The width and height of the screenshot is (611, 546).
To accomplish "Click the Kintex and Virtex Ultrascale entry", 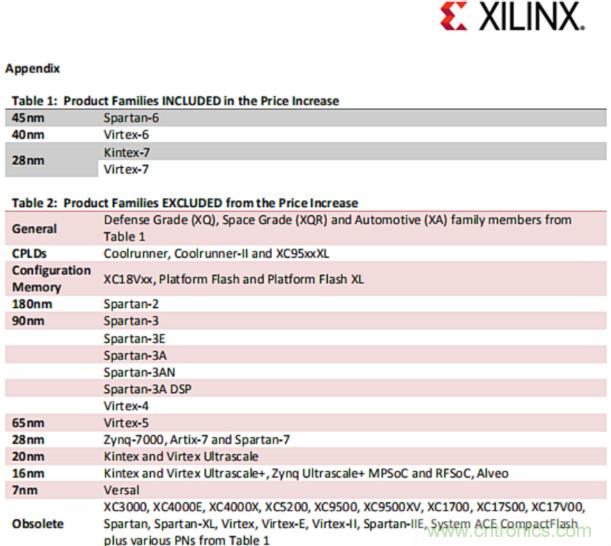I will pyautogui.click(x=181, y=456).
